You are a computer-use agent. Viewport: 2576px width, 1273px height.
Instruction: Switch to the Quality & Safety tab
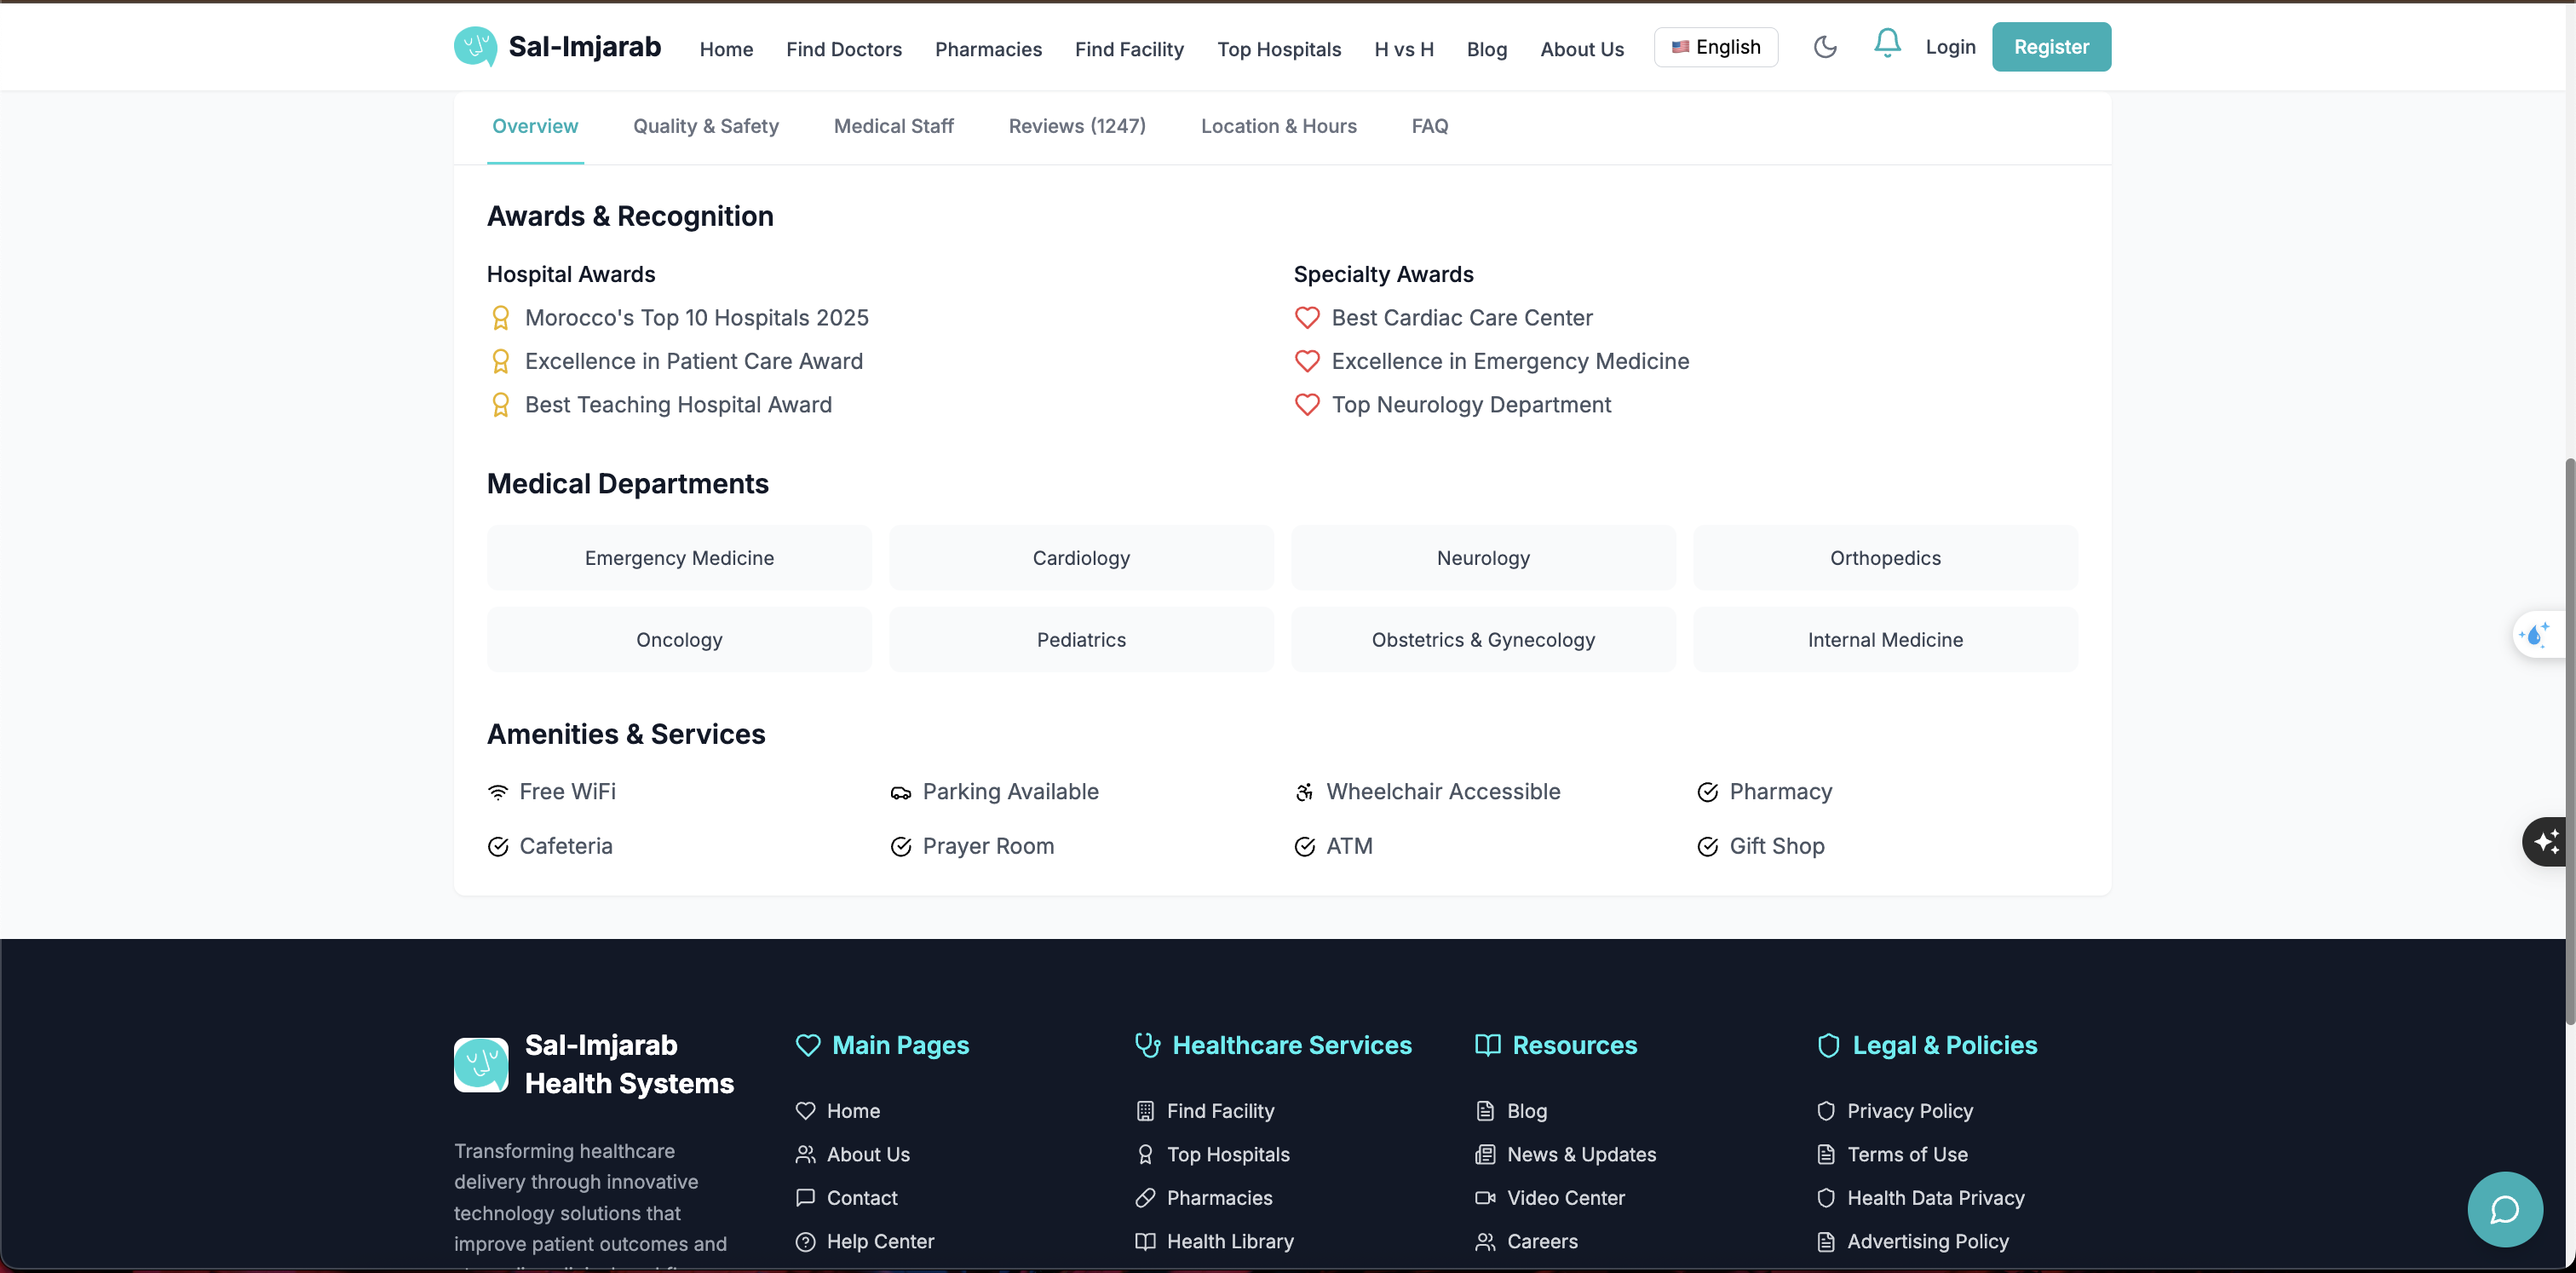pos(705,126)
